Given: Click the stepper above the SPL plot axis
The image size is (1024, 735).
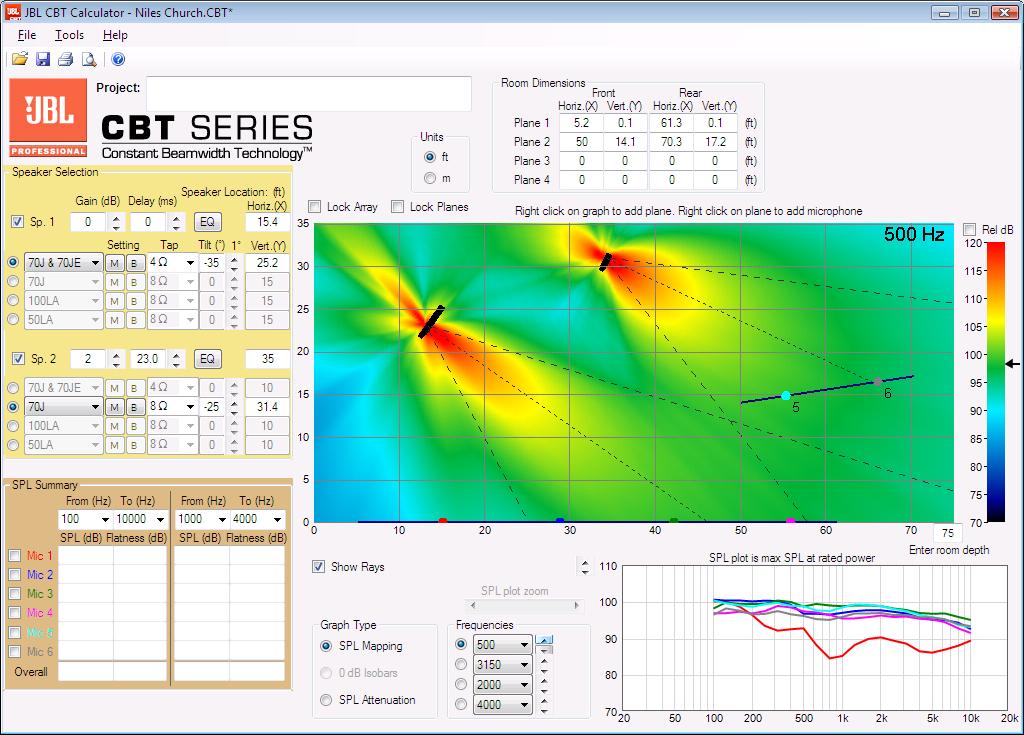Looking at the screenshot, I should [x=585, y=566].
